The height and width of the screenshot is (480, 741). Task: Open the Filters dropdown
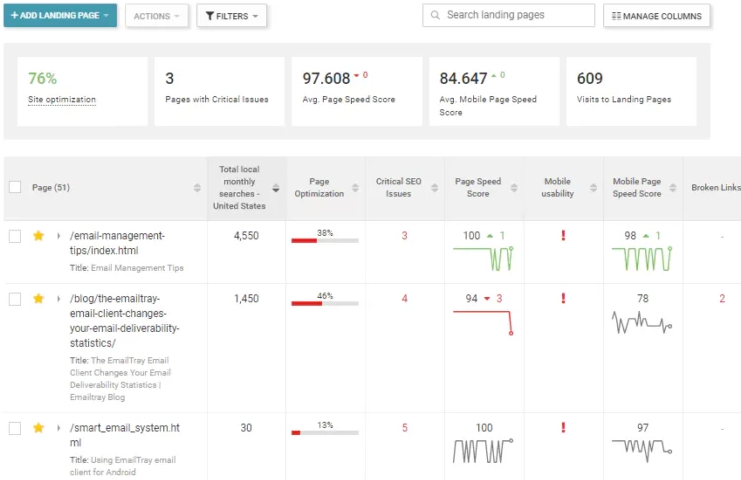[x=231, y=16]
